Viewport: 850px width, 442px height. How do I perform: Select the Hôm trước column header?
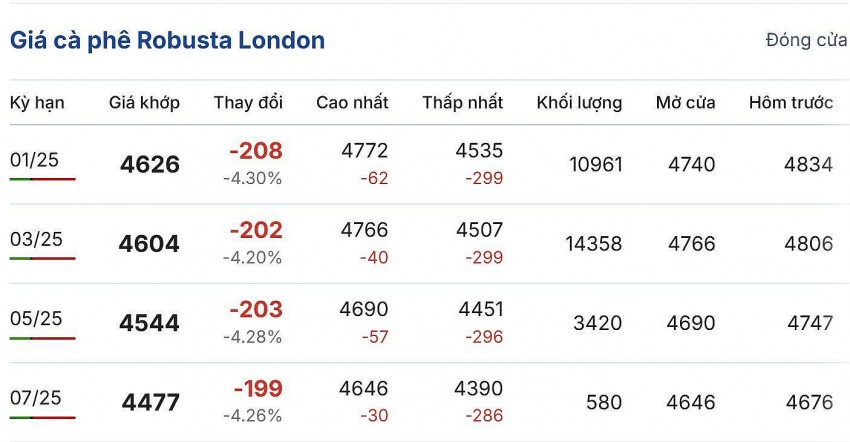click(x=790, y=103)
